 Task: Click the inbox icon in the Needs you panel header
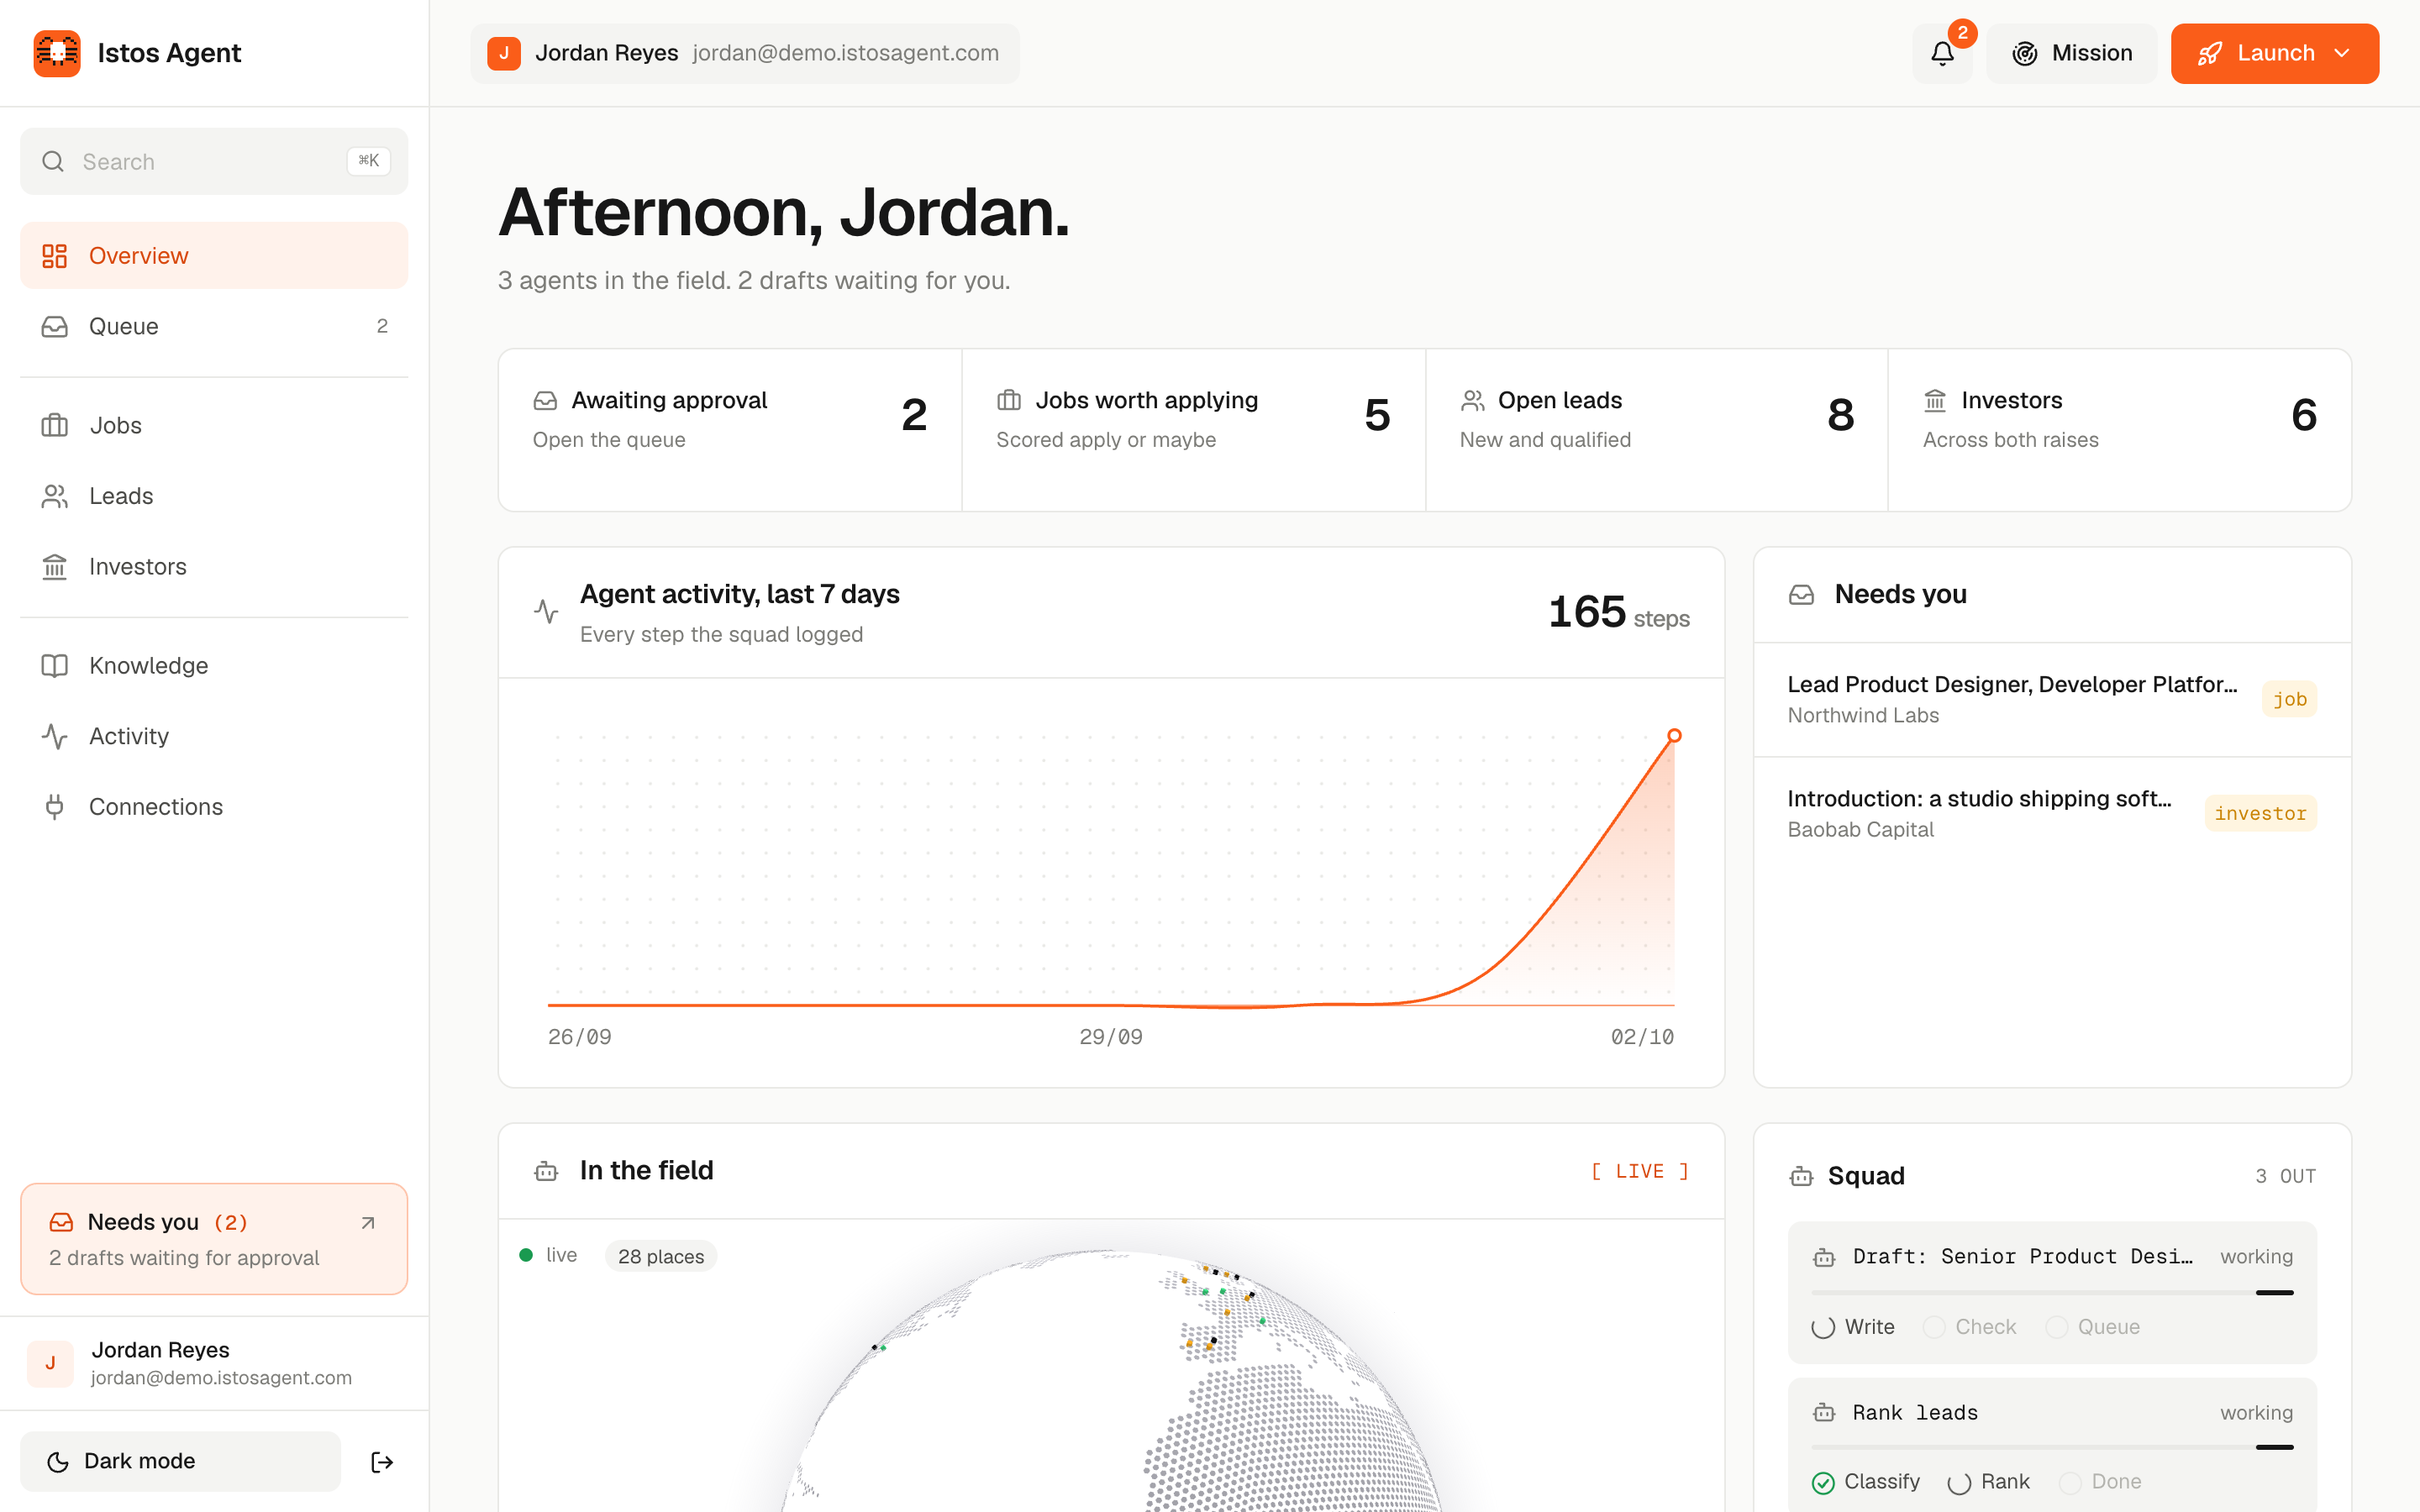[1801, 595]
